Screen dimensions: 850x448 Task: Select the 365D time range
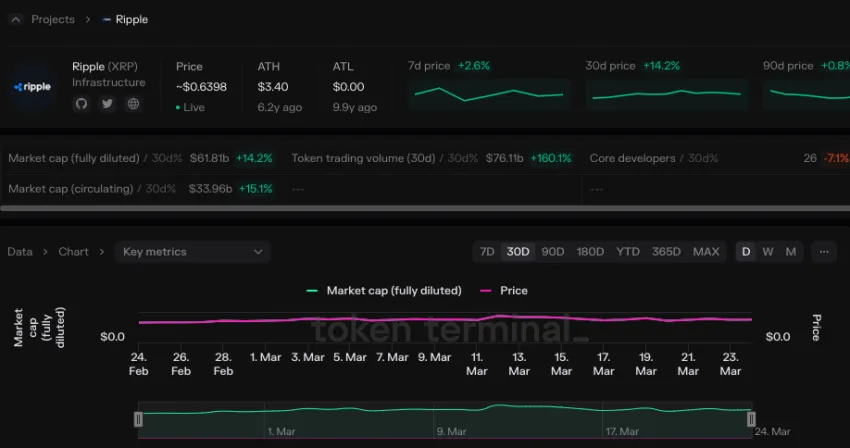[x=666, y=252]
